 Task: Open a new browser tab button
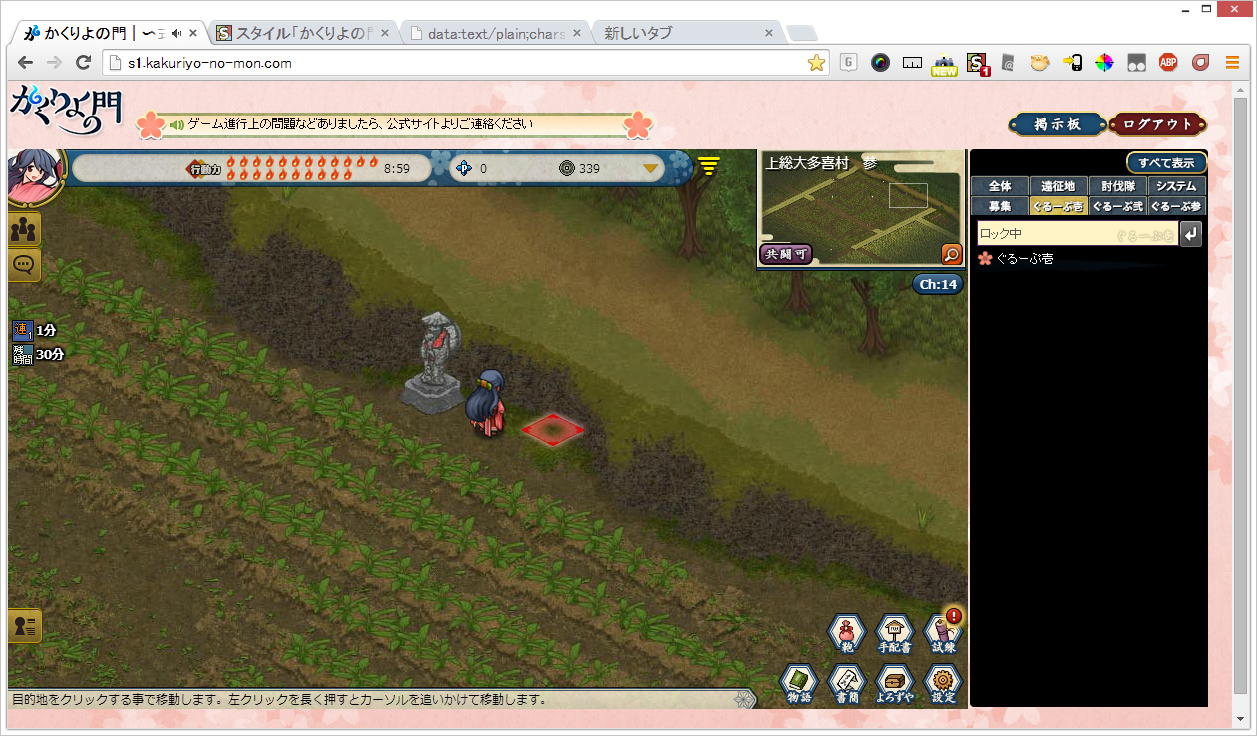(x=801, y=34)
